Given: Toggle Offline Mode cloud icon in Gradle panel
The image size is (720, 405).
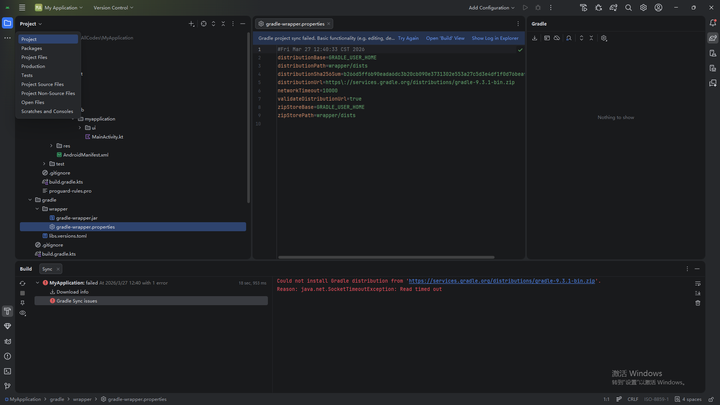Looking at the screenshot, I should pyautogui.click(x=557, y=38).
